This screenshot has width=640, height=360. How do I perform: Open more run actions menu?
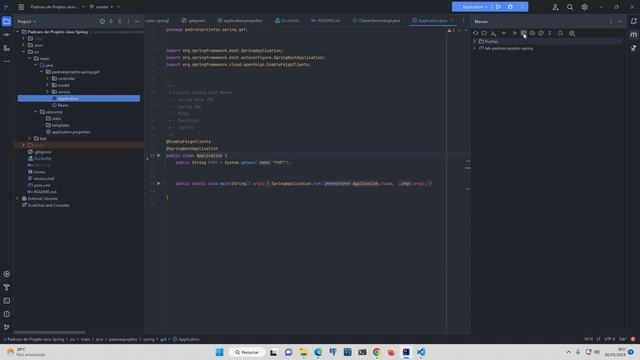coord(522,7)
